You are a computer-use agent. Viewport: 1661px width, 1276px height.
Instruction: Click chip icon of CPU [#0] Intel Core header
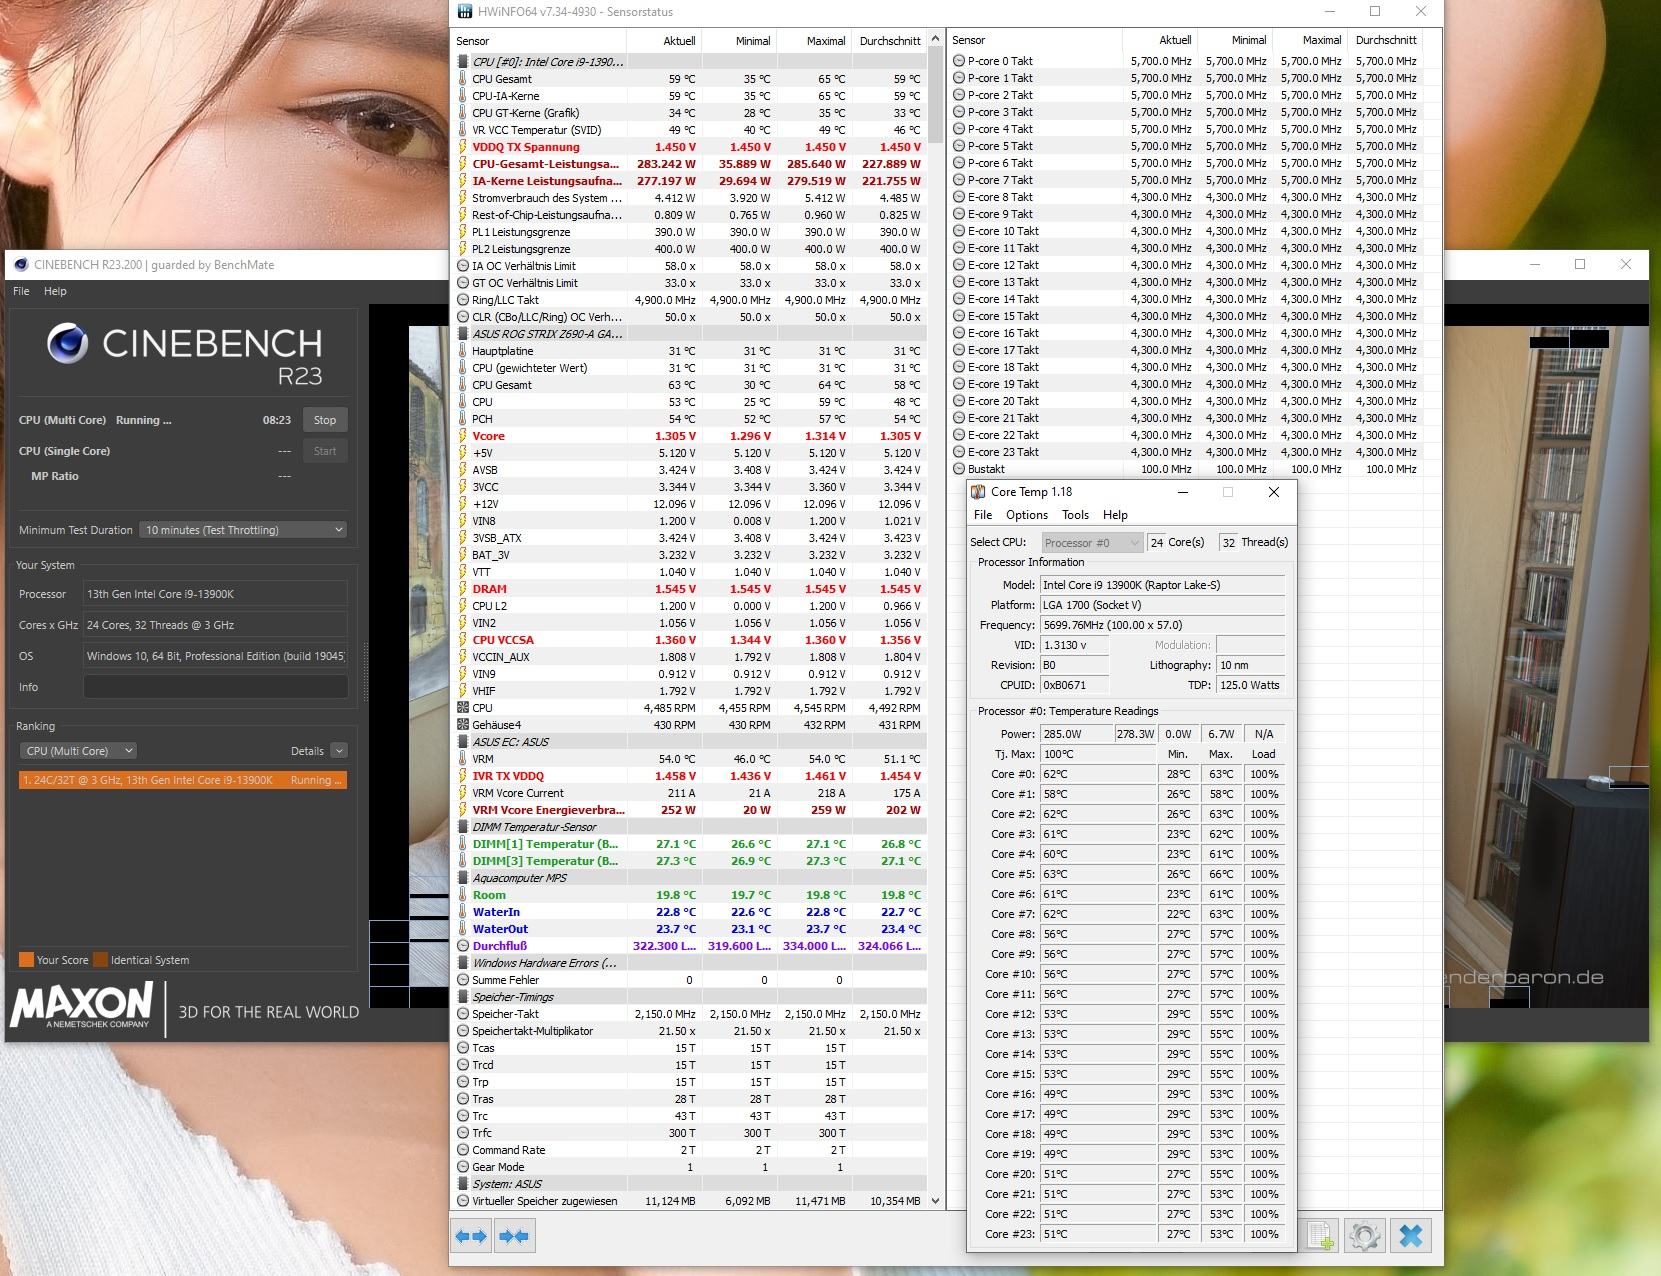click(x=462, y=62)
